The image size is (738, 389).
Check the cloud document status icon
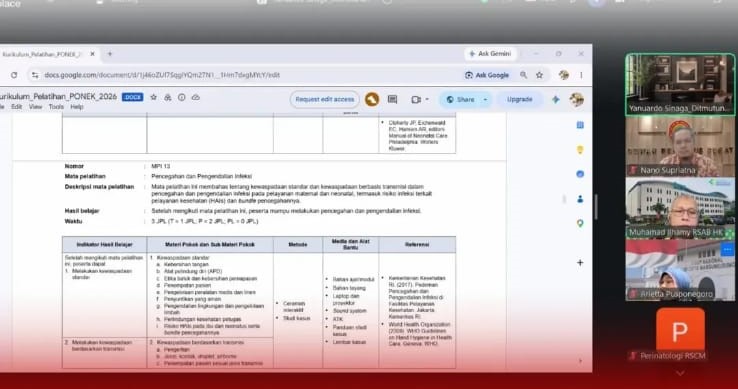tap(196, 97)
